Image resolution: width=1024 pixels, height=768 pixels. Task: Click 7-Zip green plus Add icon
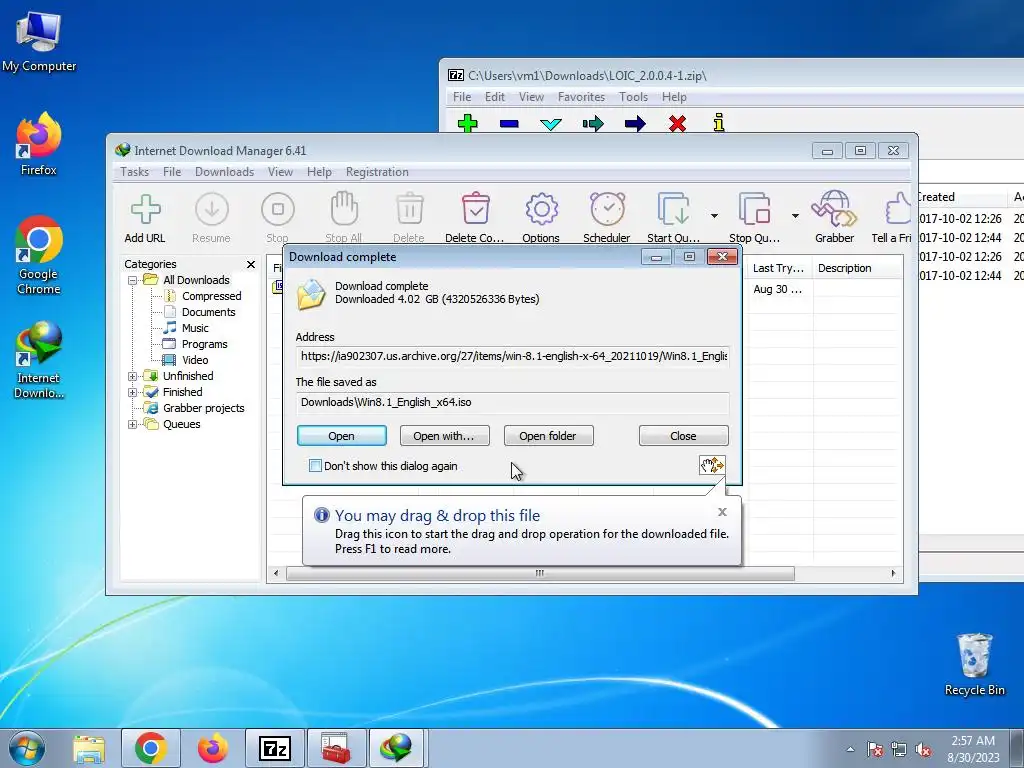click(468, 123)
